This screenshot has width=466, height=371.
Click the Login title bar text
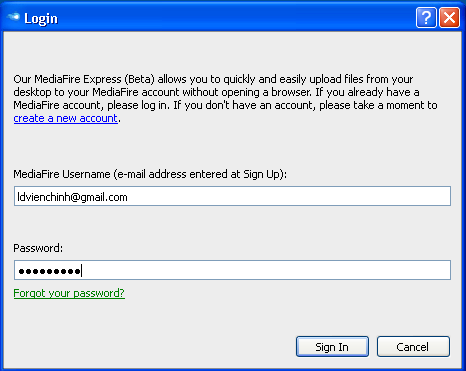tap(41, 19)
